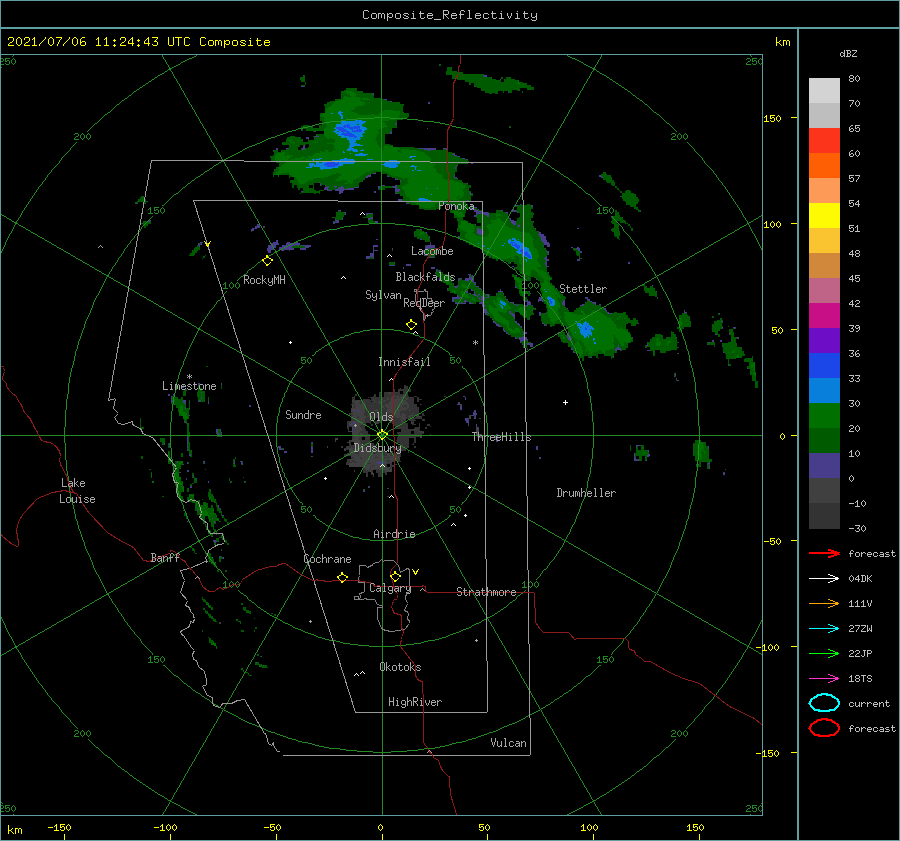The height and width of the screenshot is (841, 900).
Task: Click the cyan current ellipse legend icon
Action: (824, 703)
